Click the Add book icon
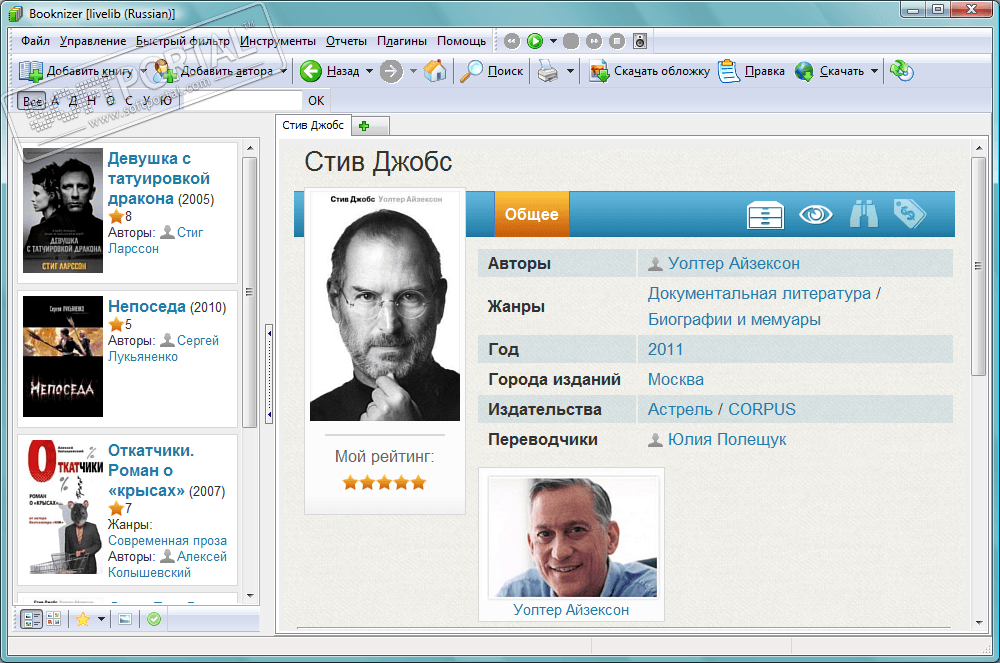This screenshot has width=1000, height=663. (x=30, y=71)
